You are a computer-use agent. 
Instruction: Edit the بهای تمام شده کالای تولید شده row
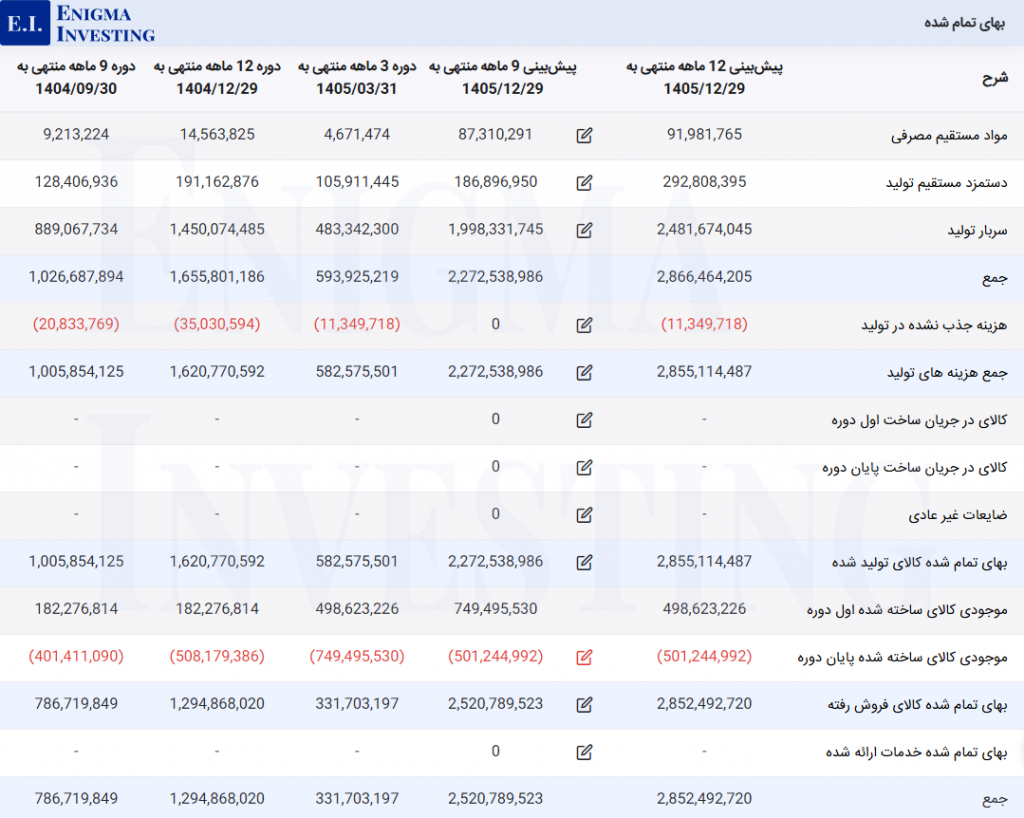[x=584, y=562]
